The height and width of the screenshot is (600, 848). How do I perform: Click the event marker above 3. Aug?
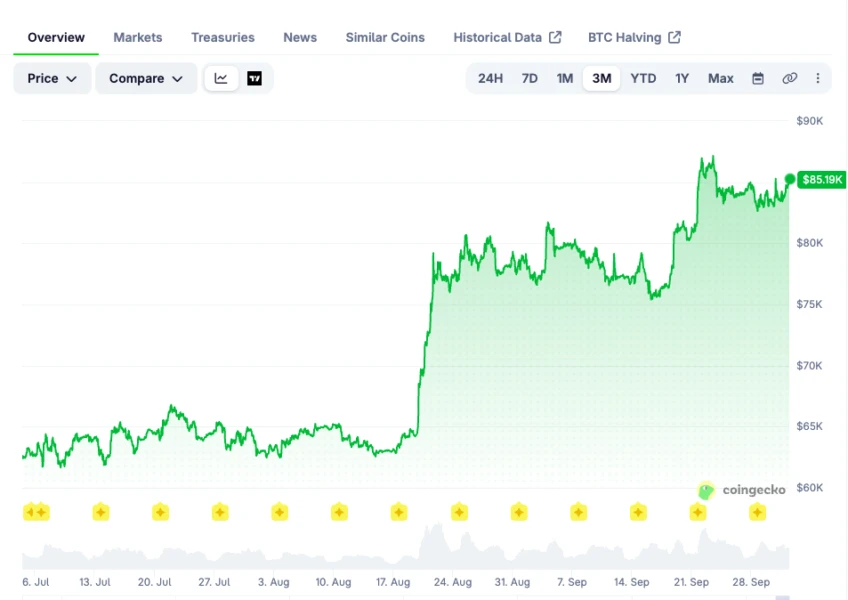pos(280,512)
